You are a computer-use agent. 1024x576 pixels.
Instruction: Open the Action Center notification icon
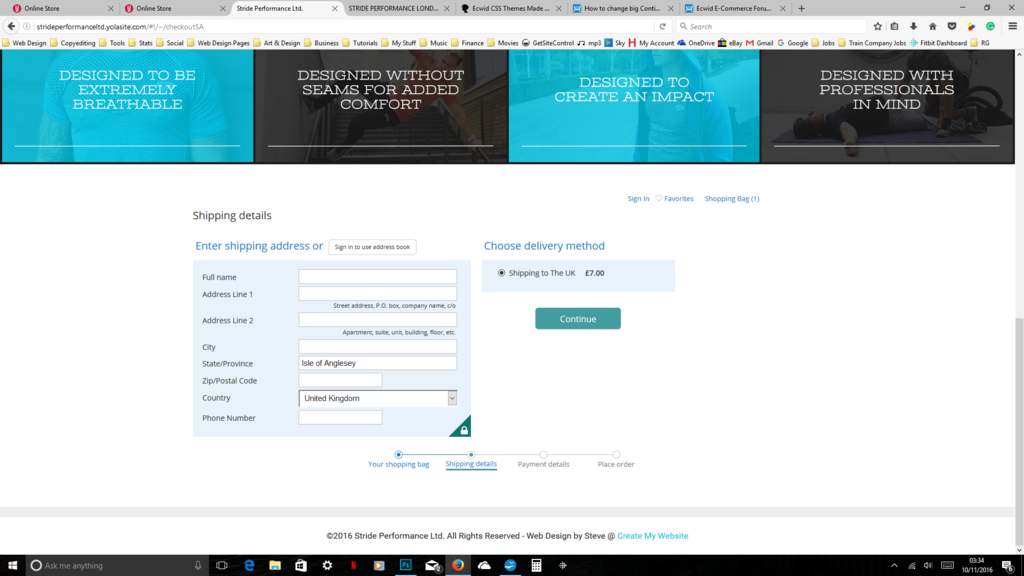1008,566
